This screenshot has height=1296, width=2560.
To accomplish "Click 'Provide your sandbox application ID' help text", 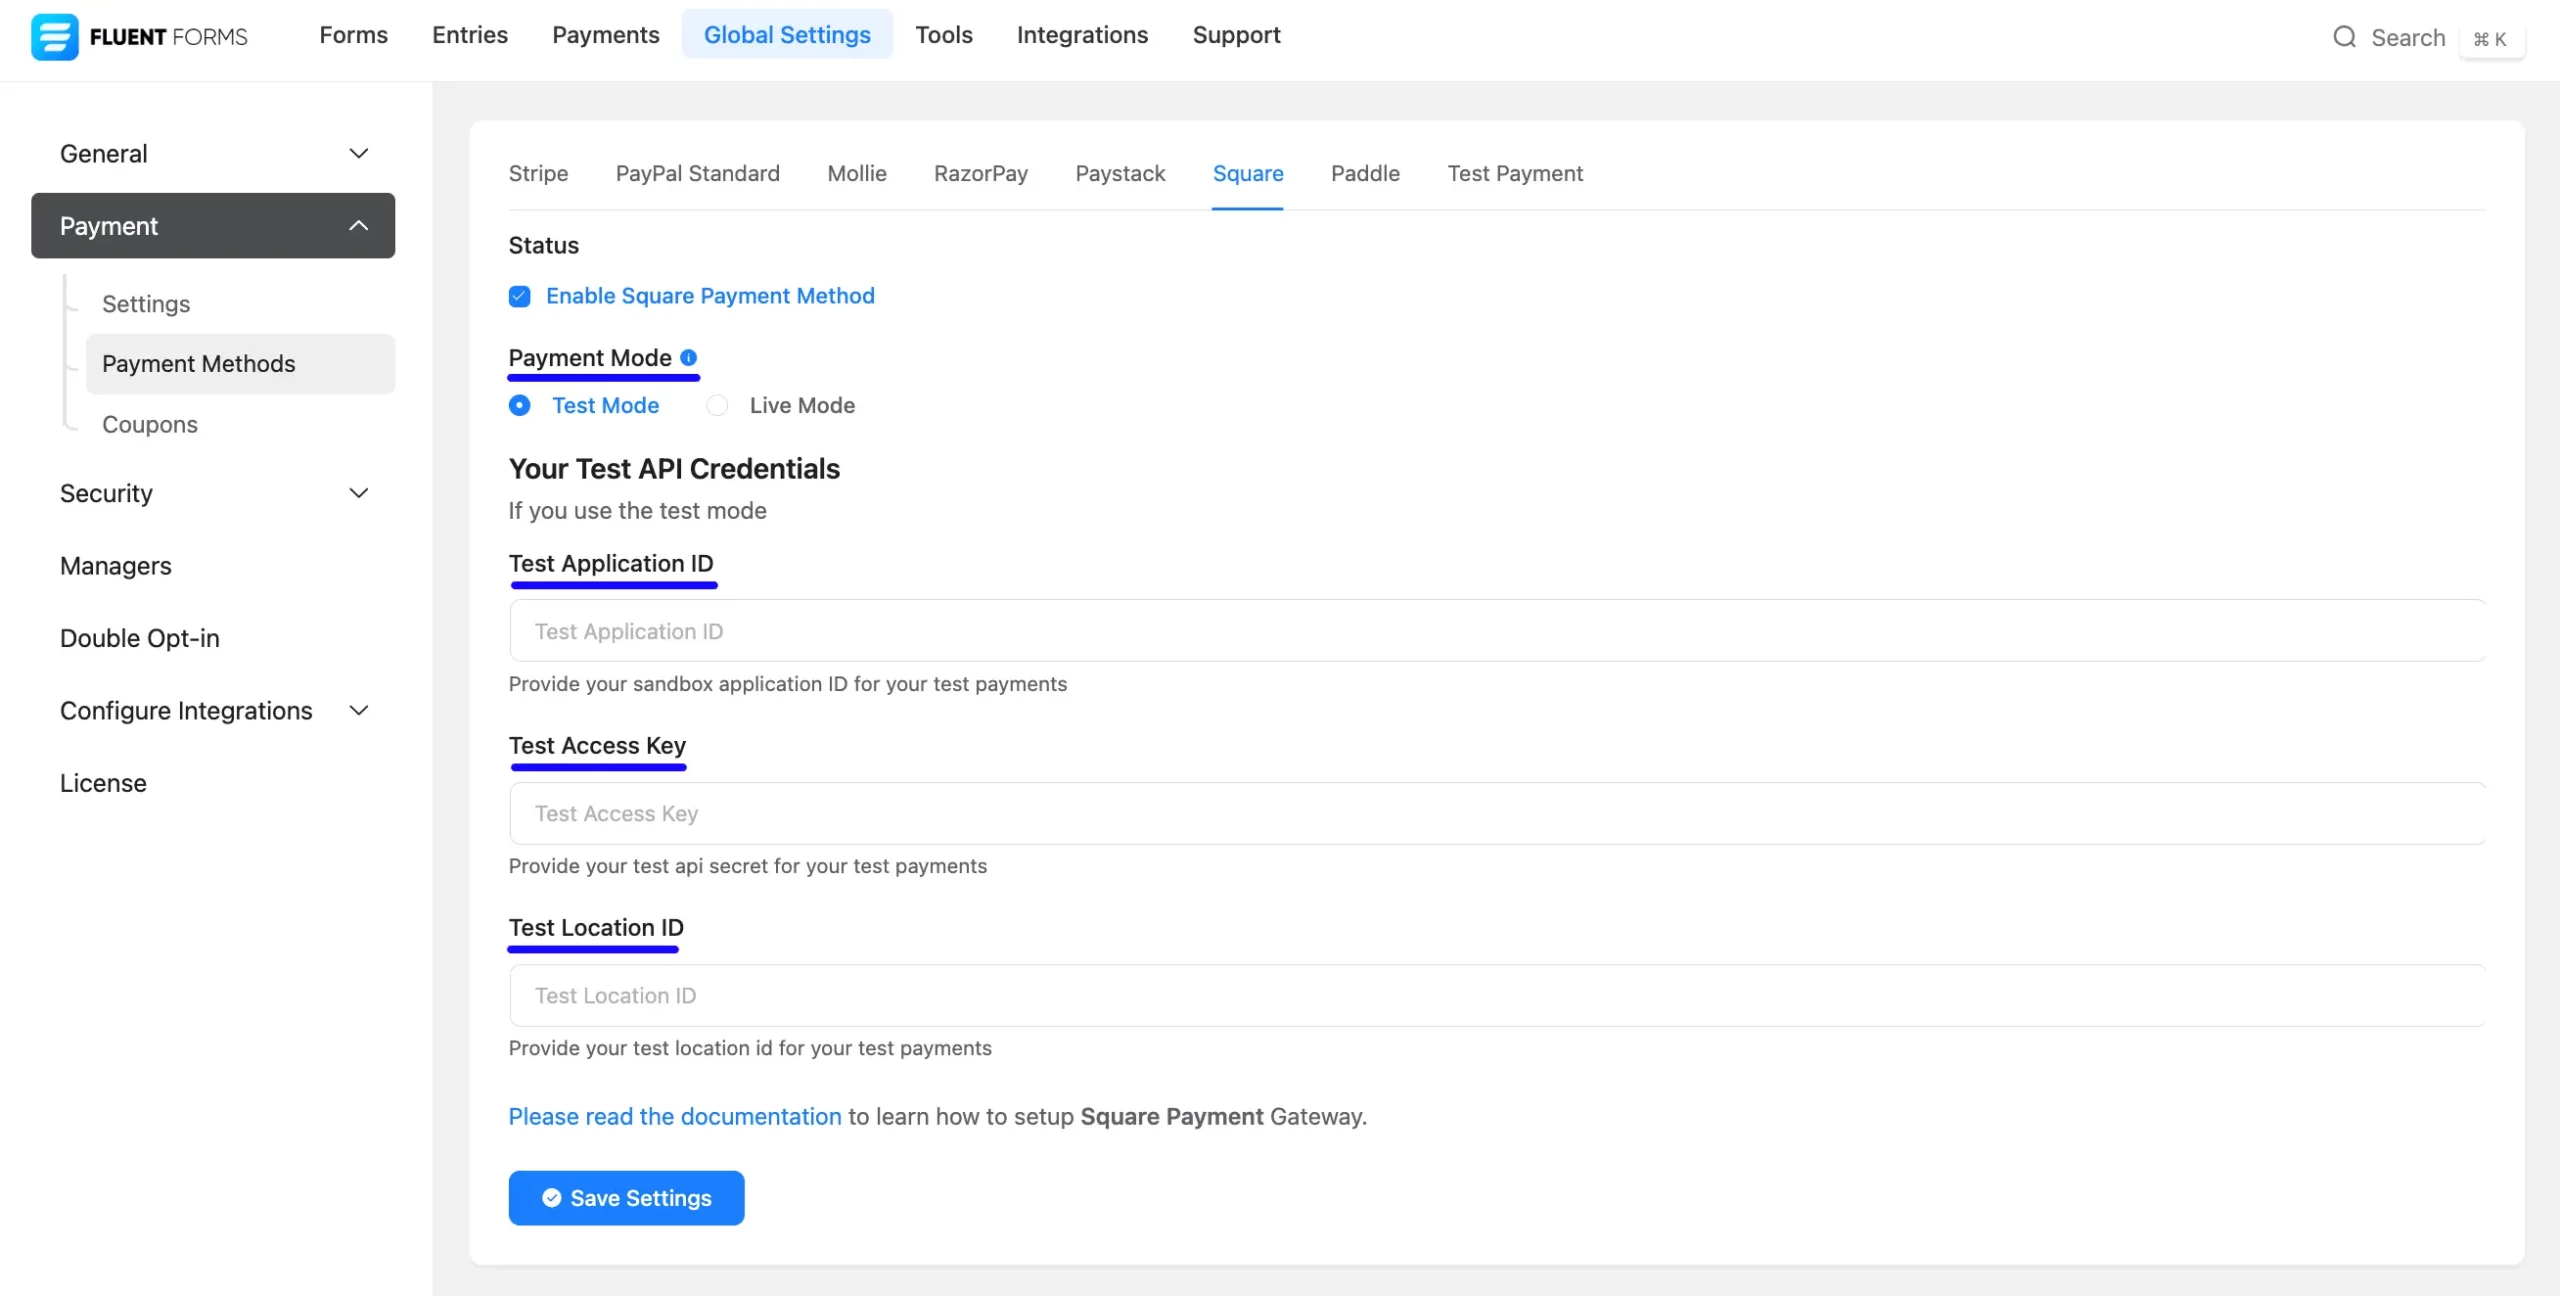I will (x=788, y=684).
